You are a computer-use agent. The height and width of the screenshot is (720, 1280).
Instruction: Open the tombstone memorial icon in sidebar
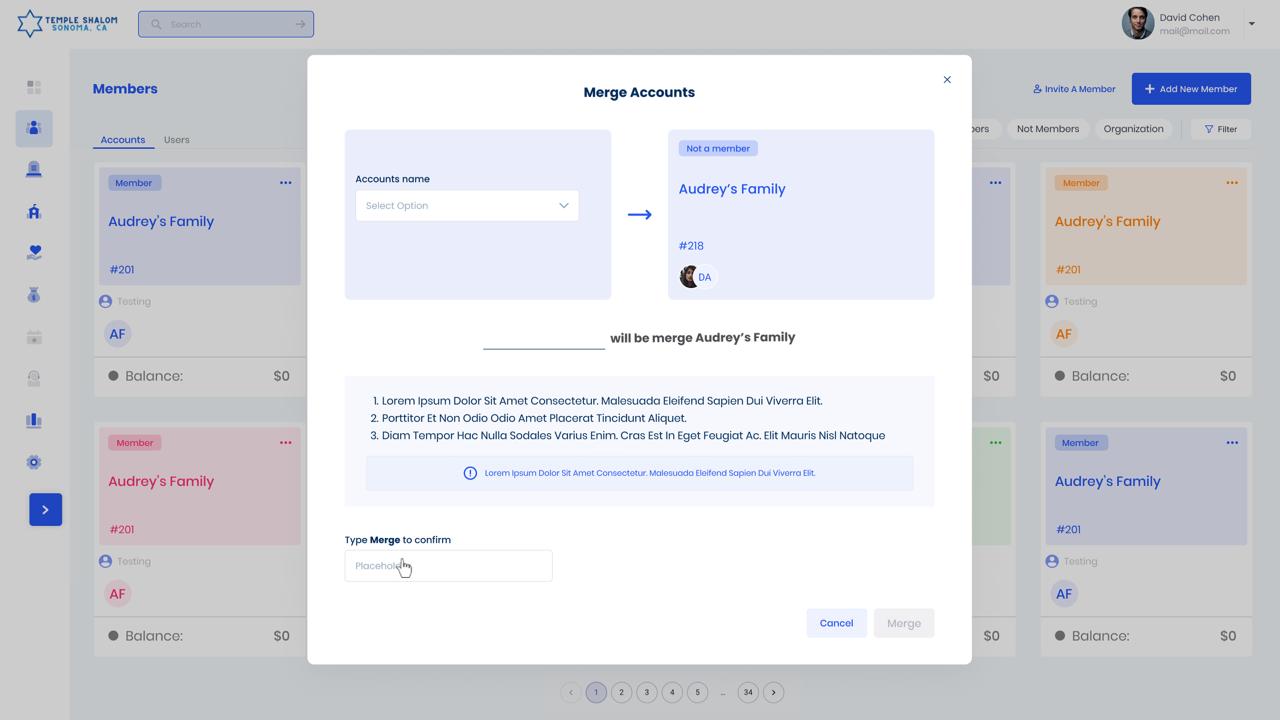pyautogui.click(x=34, y=169)
